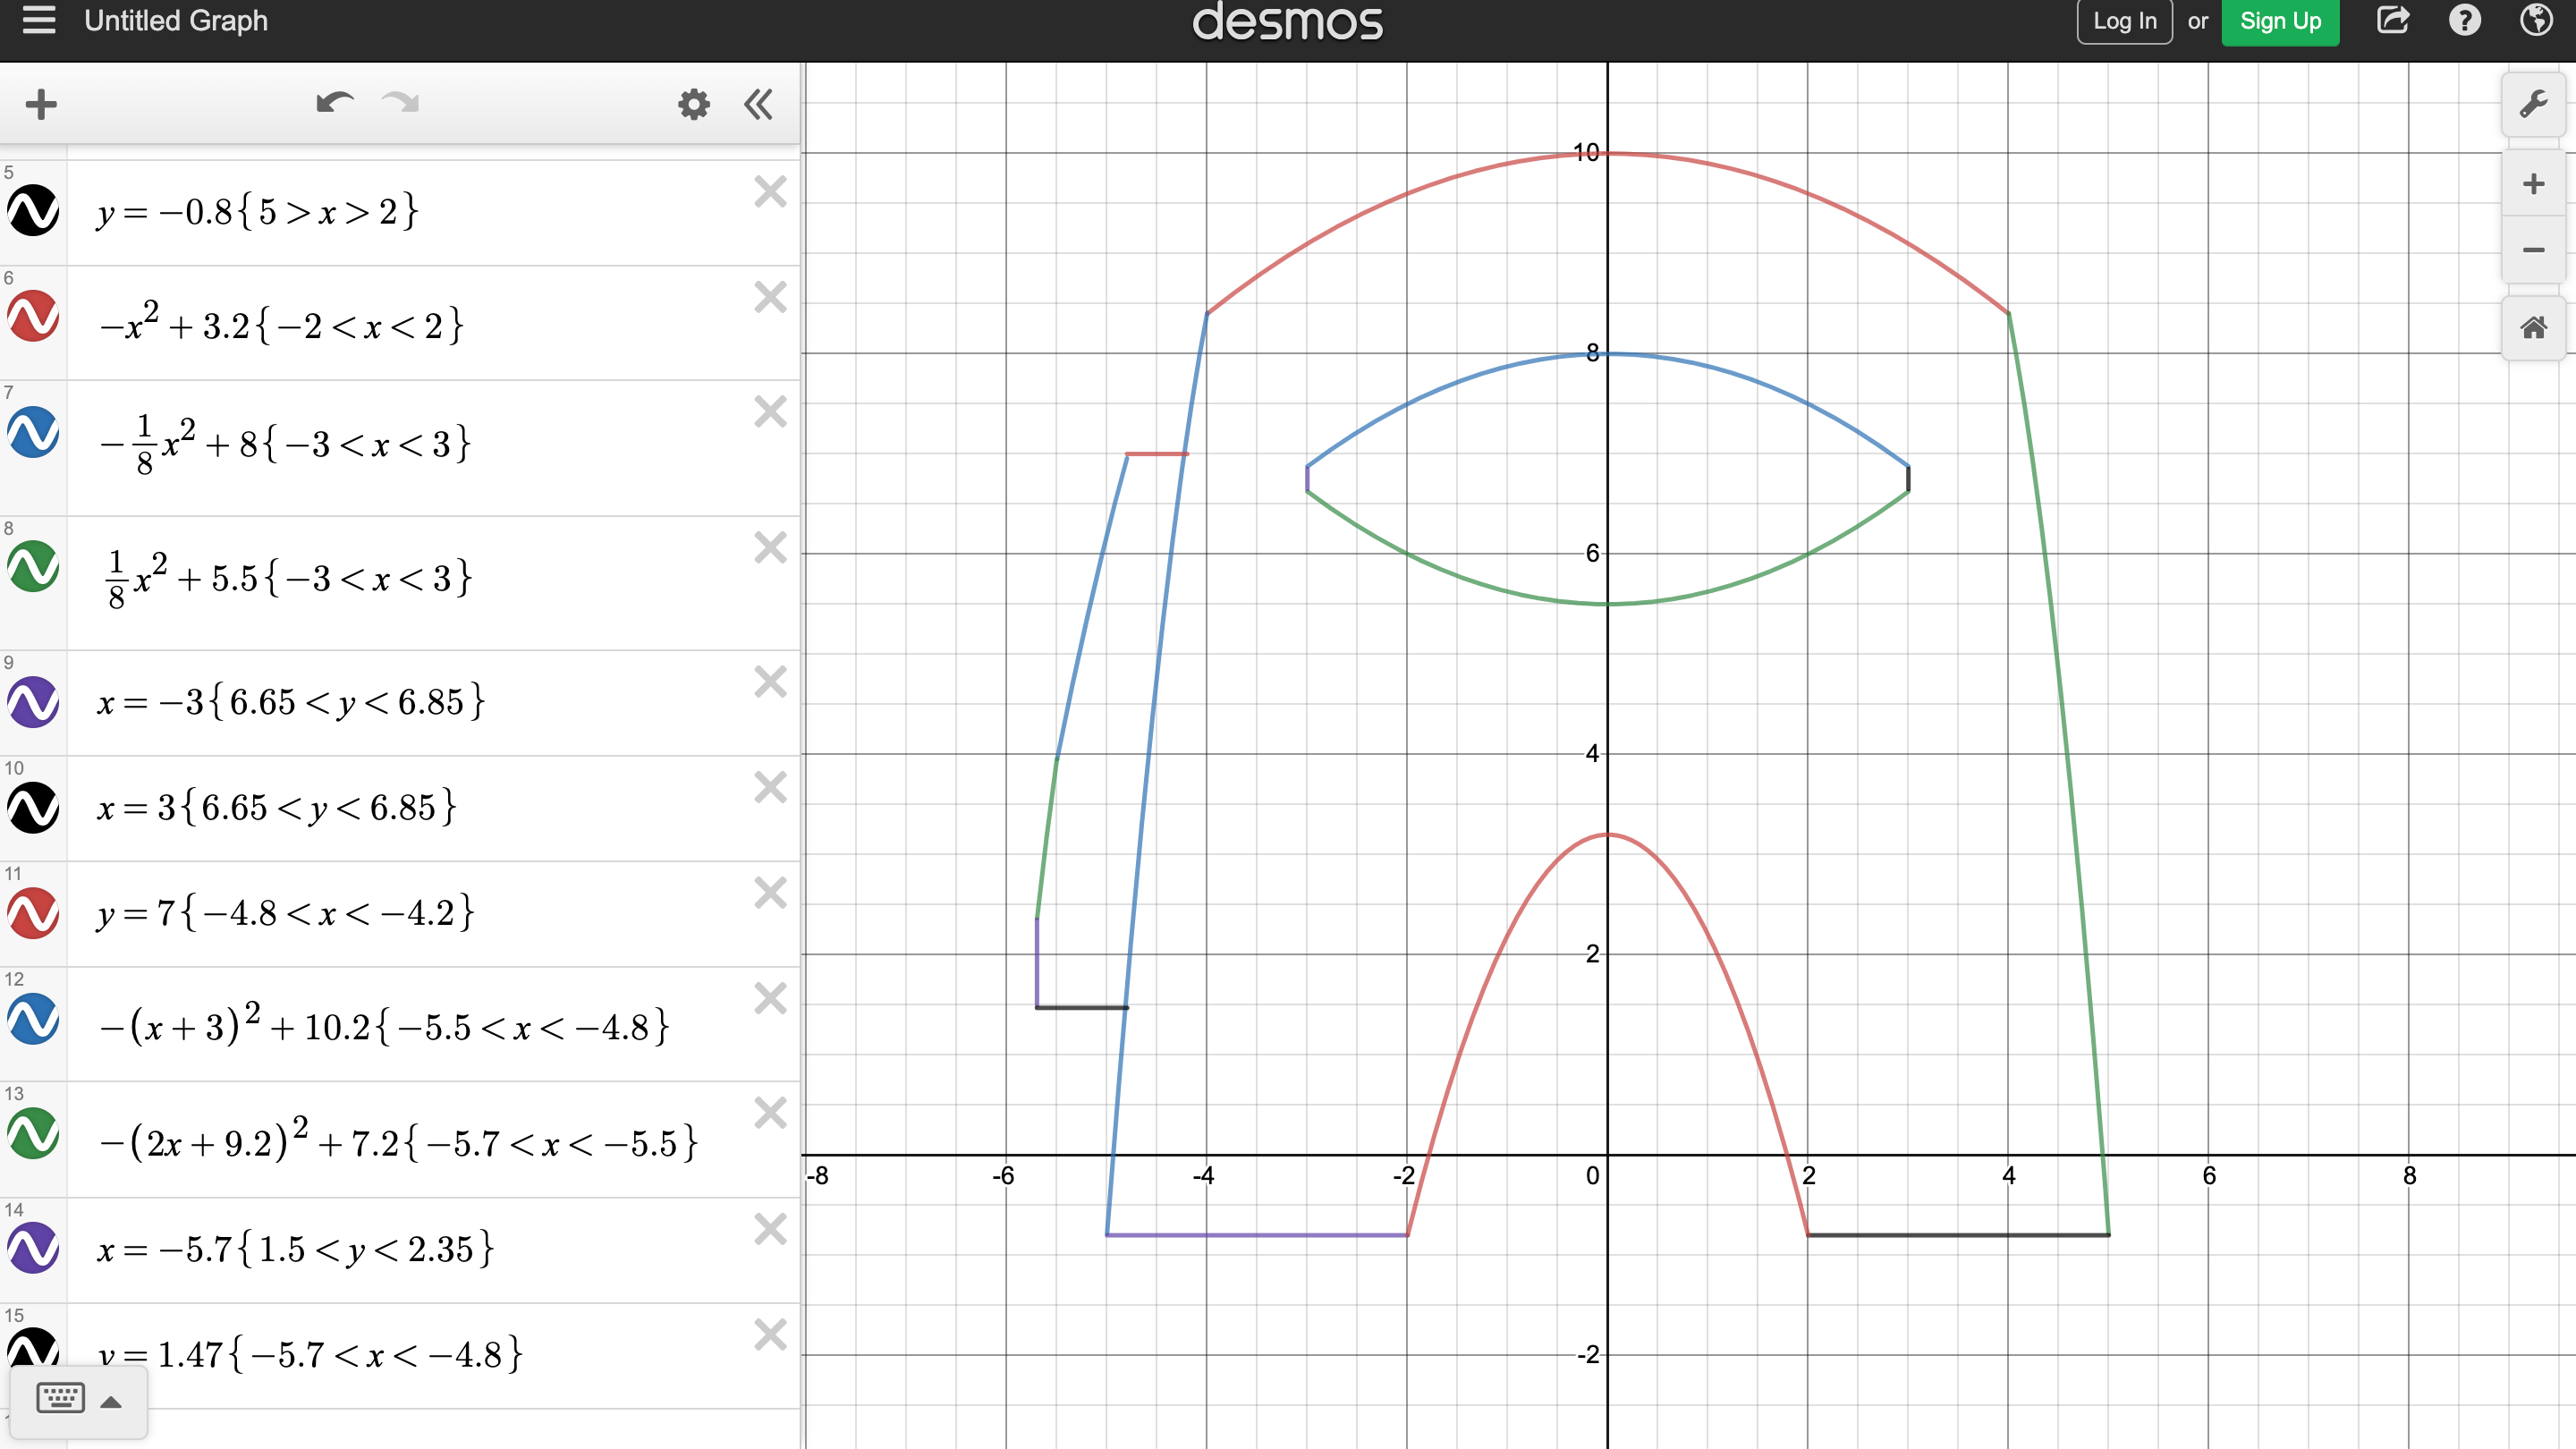Collapse the expression list panel
The width and height of the screenshot is (2576, 1449).
tap(759, 104)
